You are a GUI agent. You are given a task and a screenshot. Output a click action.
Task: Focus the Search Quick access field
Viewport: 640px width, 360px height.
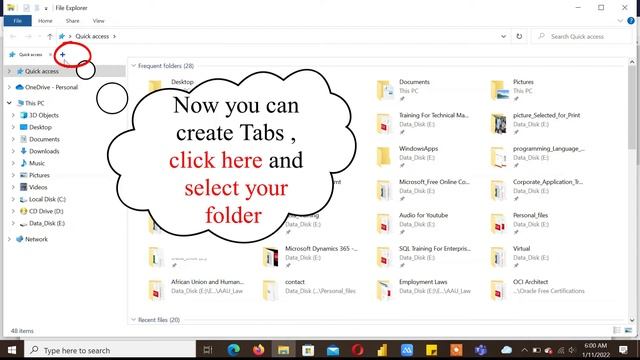point(582,36)
